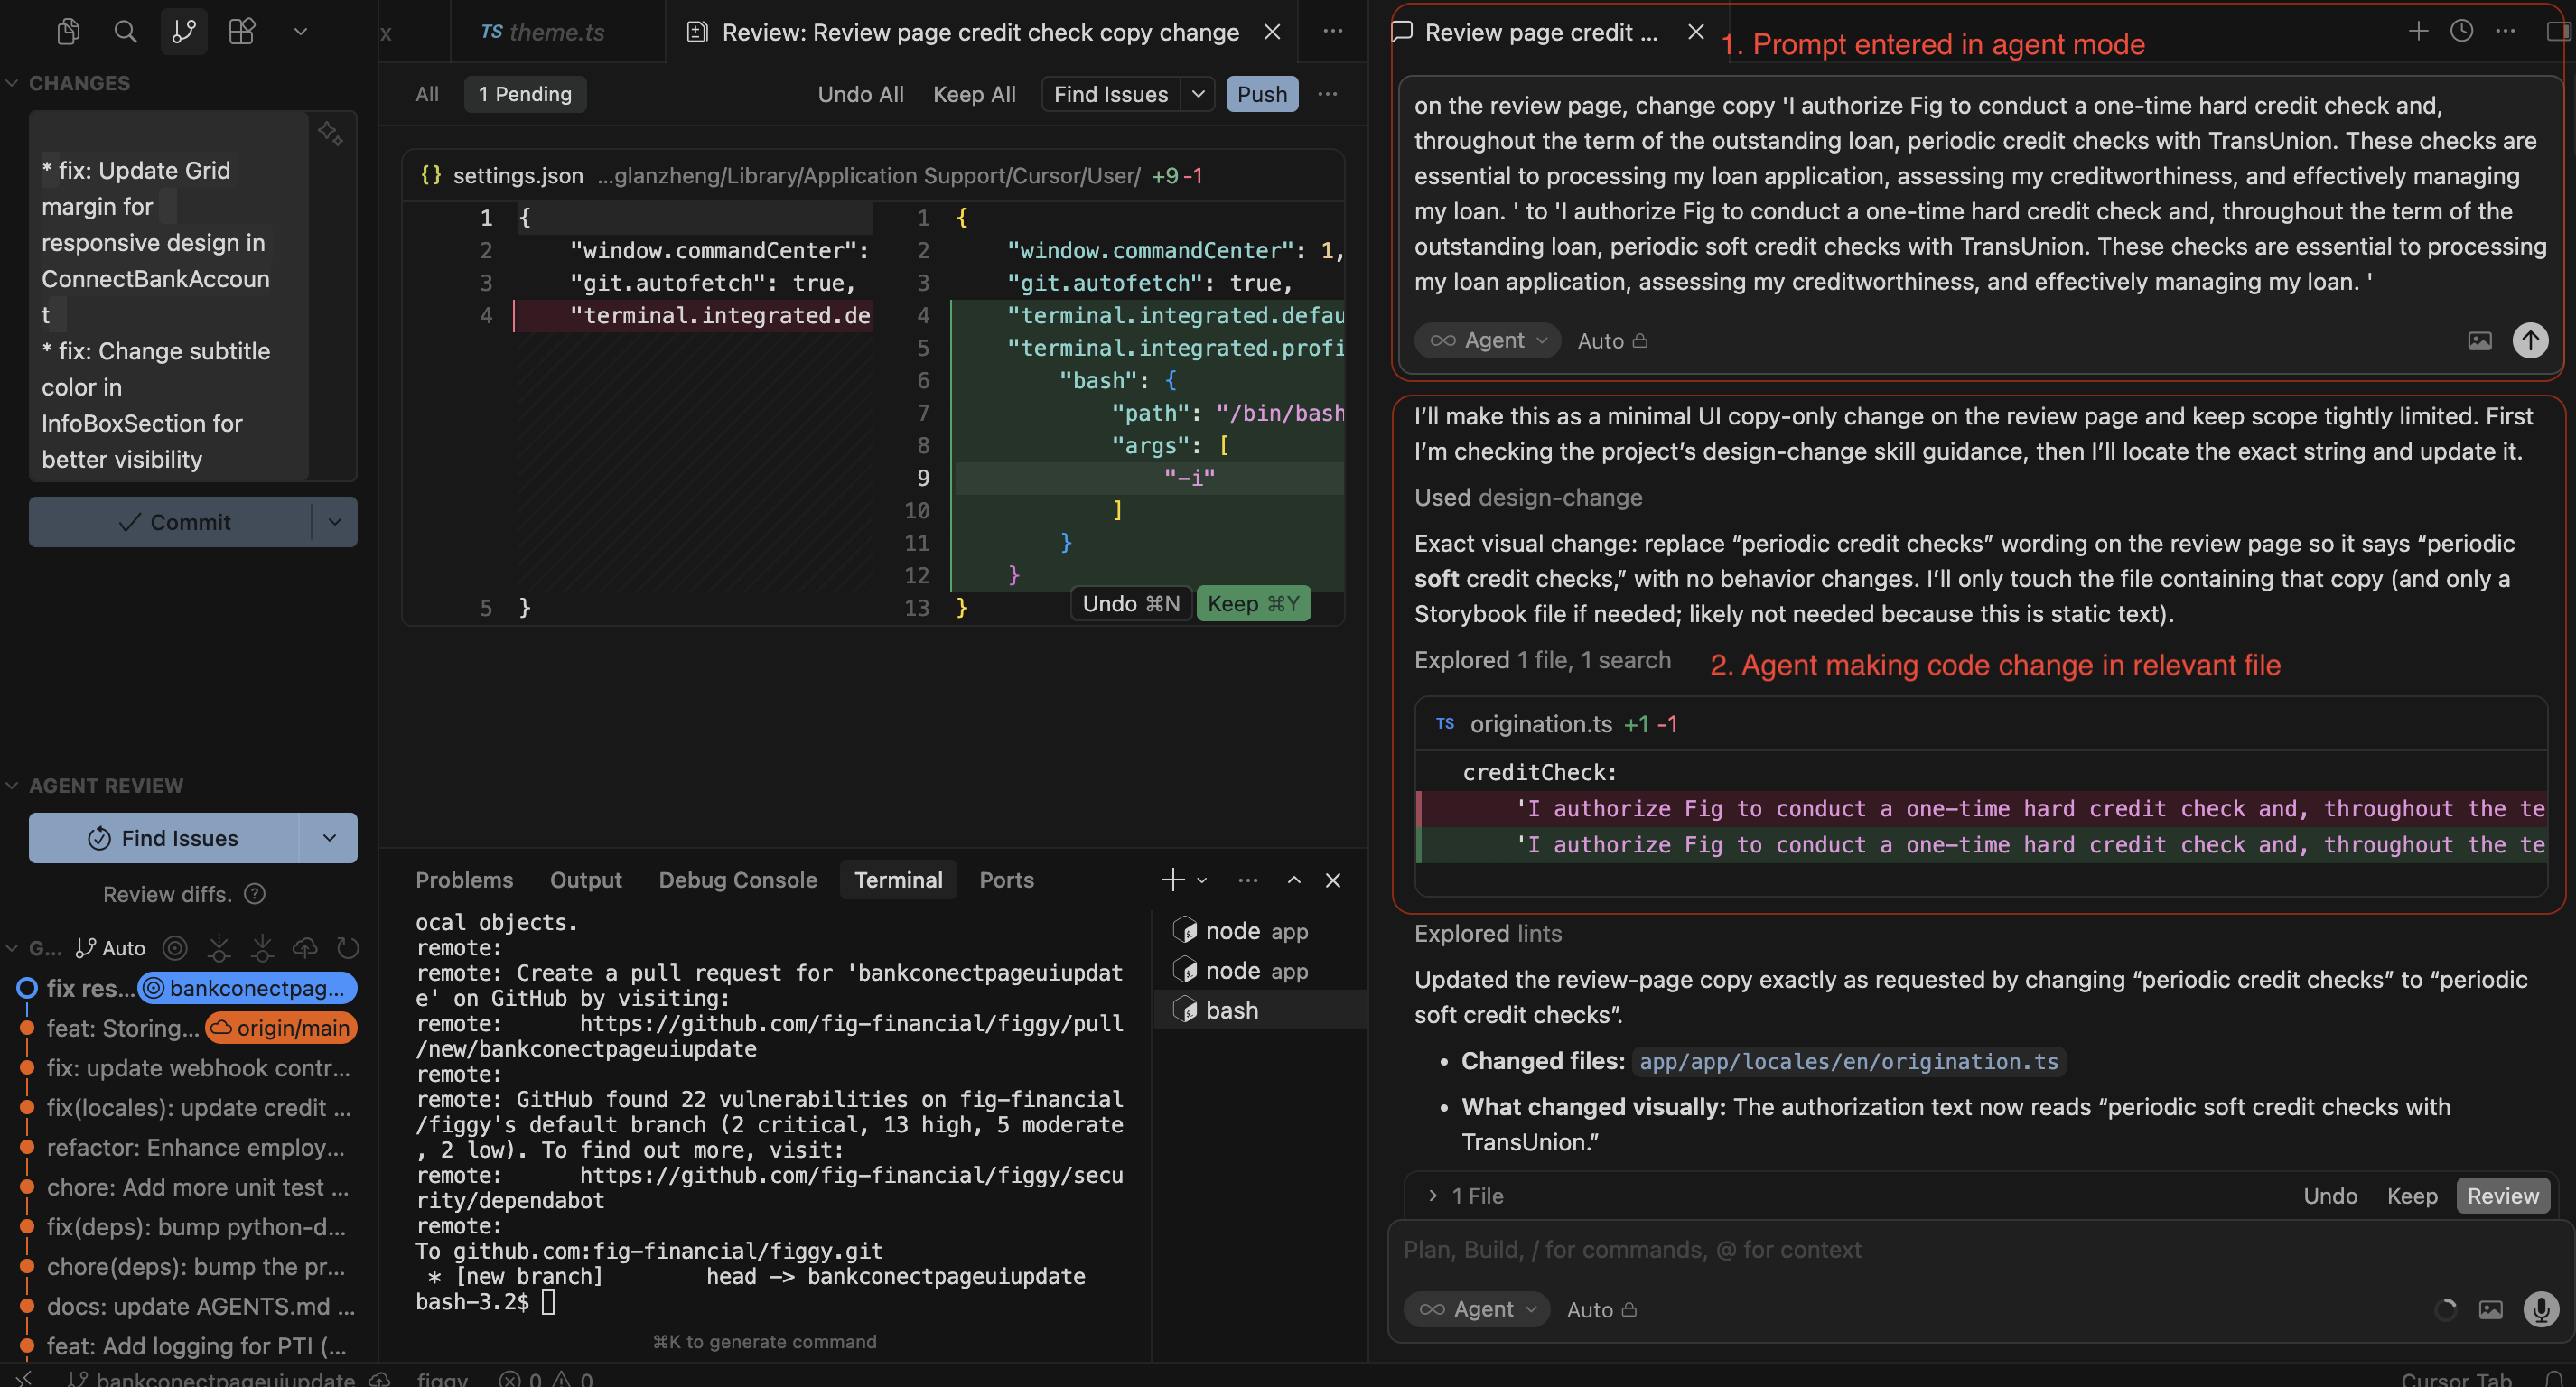Image resolution: width=2576 pixels, height=1387 pixels.
Task: Click the graph pull icon
Action: [x=262, y=948]
